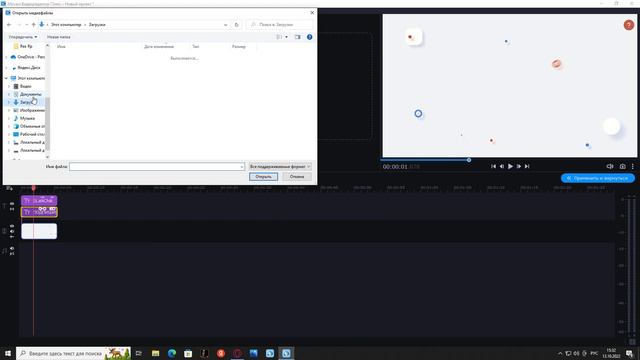
Task: Toggle video track visibility eye
Action: [12, 226]
